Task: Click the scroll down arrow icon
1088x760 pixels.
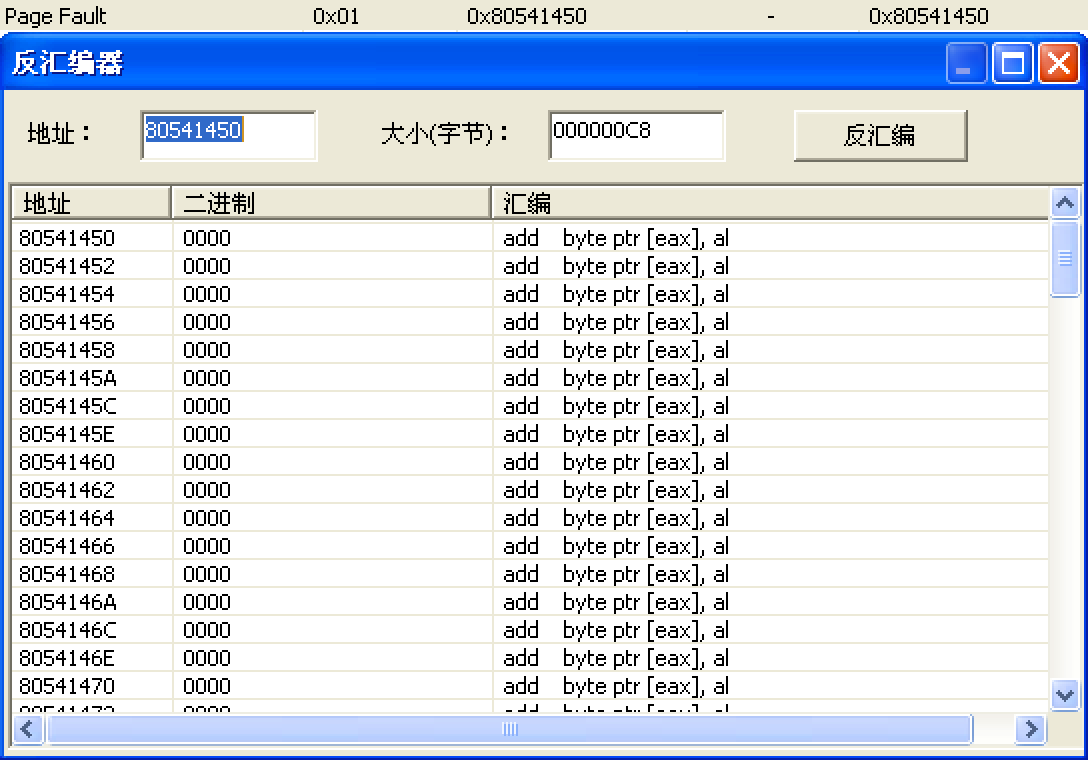Action: [x=1064, y=696]
